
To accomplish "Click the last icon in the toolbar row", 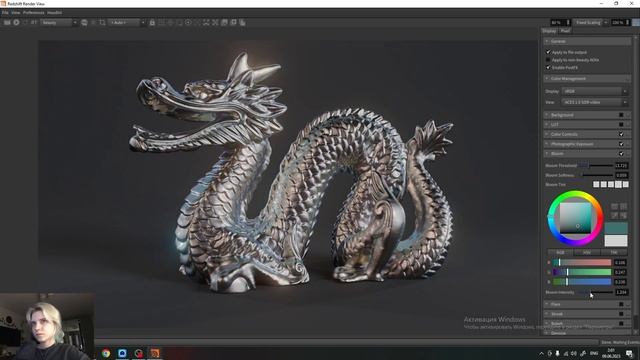I will click(x=242, y=23).
